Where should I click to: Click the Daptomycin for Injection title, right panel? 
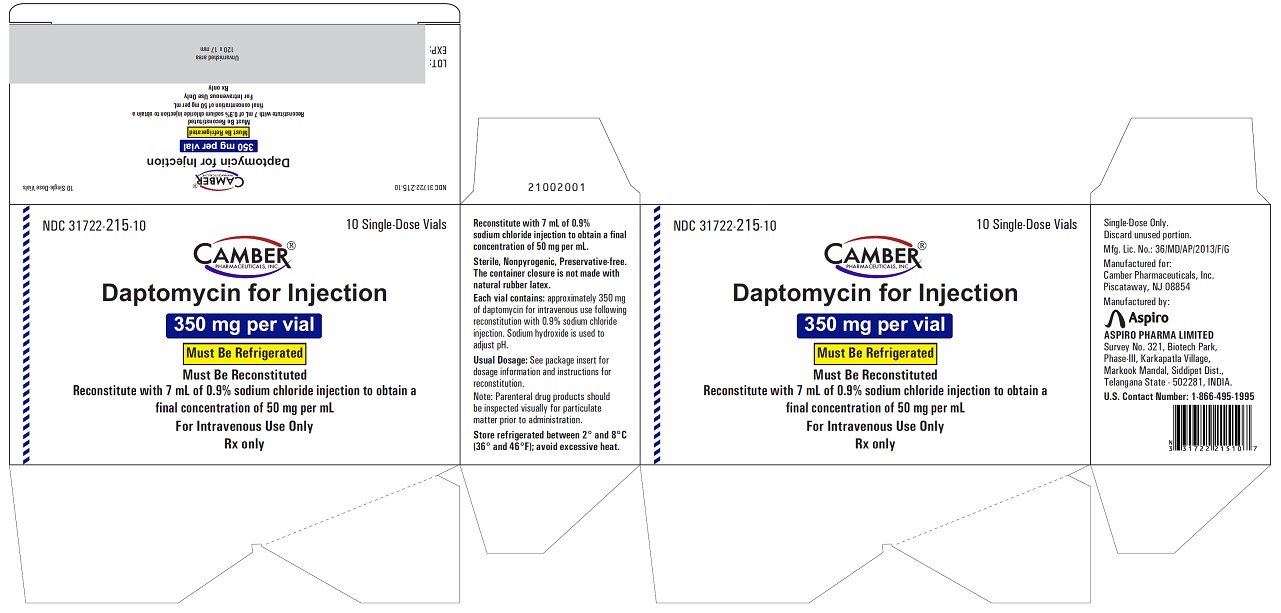click(x=875, y=293)
